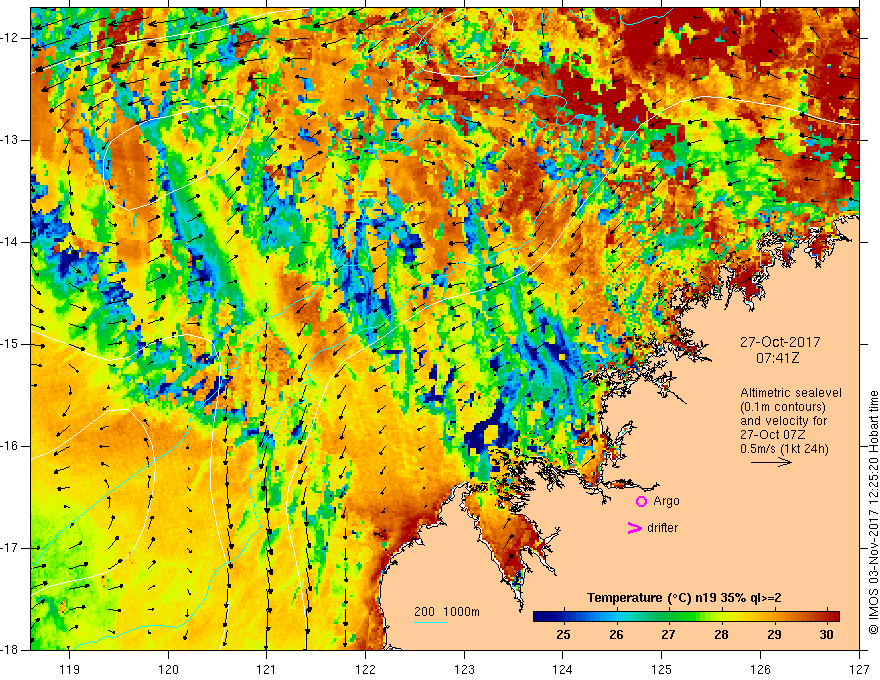Image resolution: width=880 pixels, height=680 pixels.
Task: Click the temperature color bar at 28
Action: click(x=721, y=617)
